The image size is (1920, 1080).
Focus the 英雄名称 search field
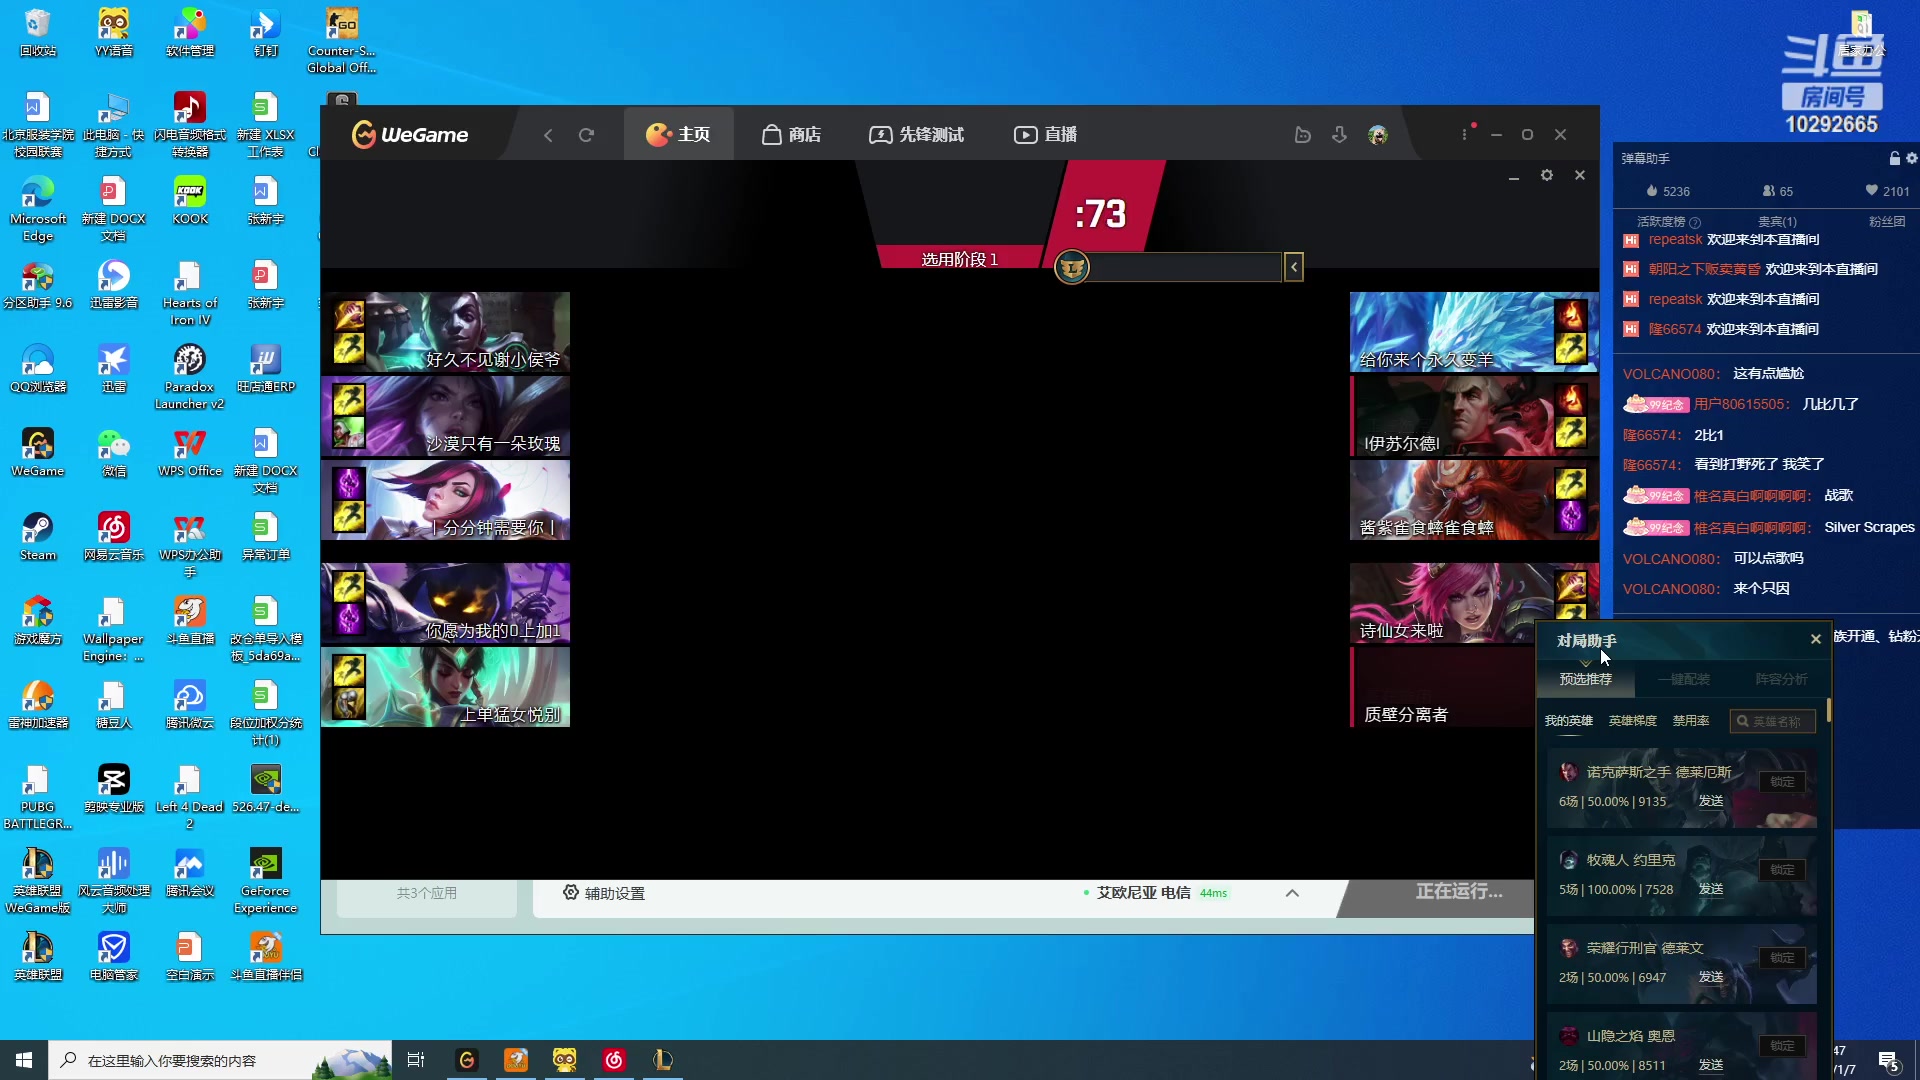(1773, 721)
